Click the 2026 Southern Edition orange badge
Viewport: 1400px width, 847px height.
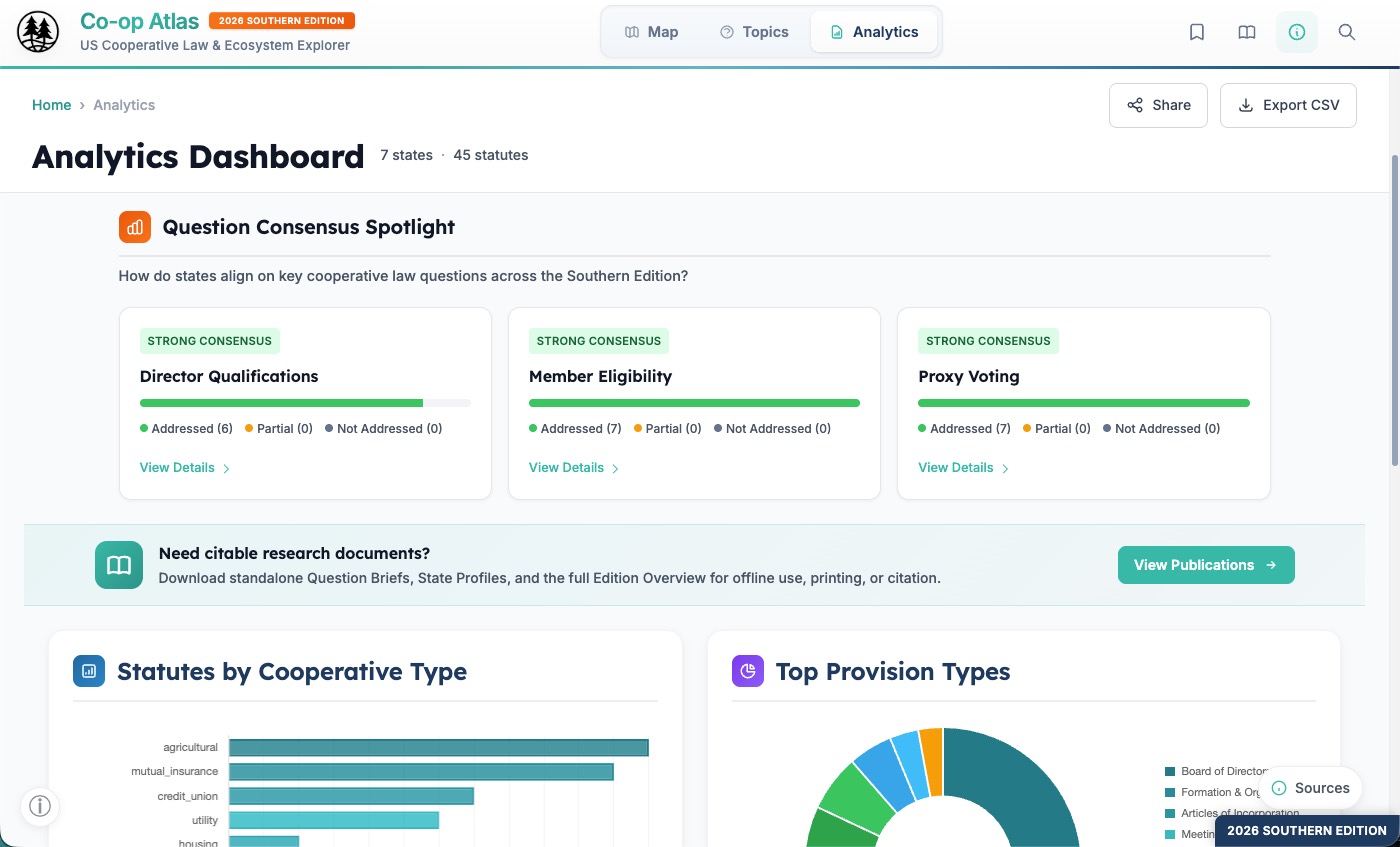pos(282,20)
